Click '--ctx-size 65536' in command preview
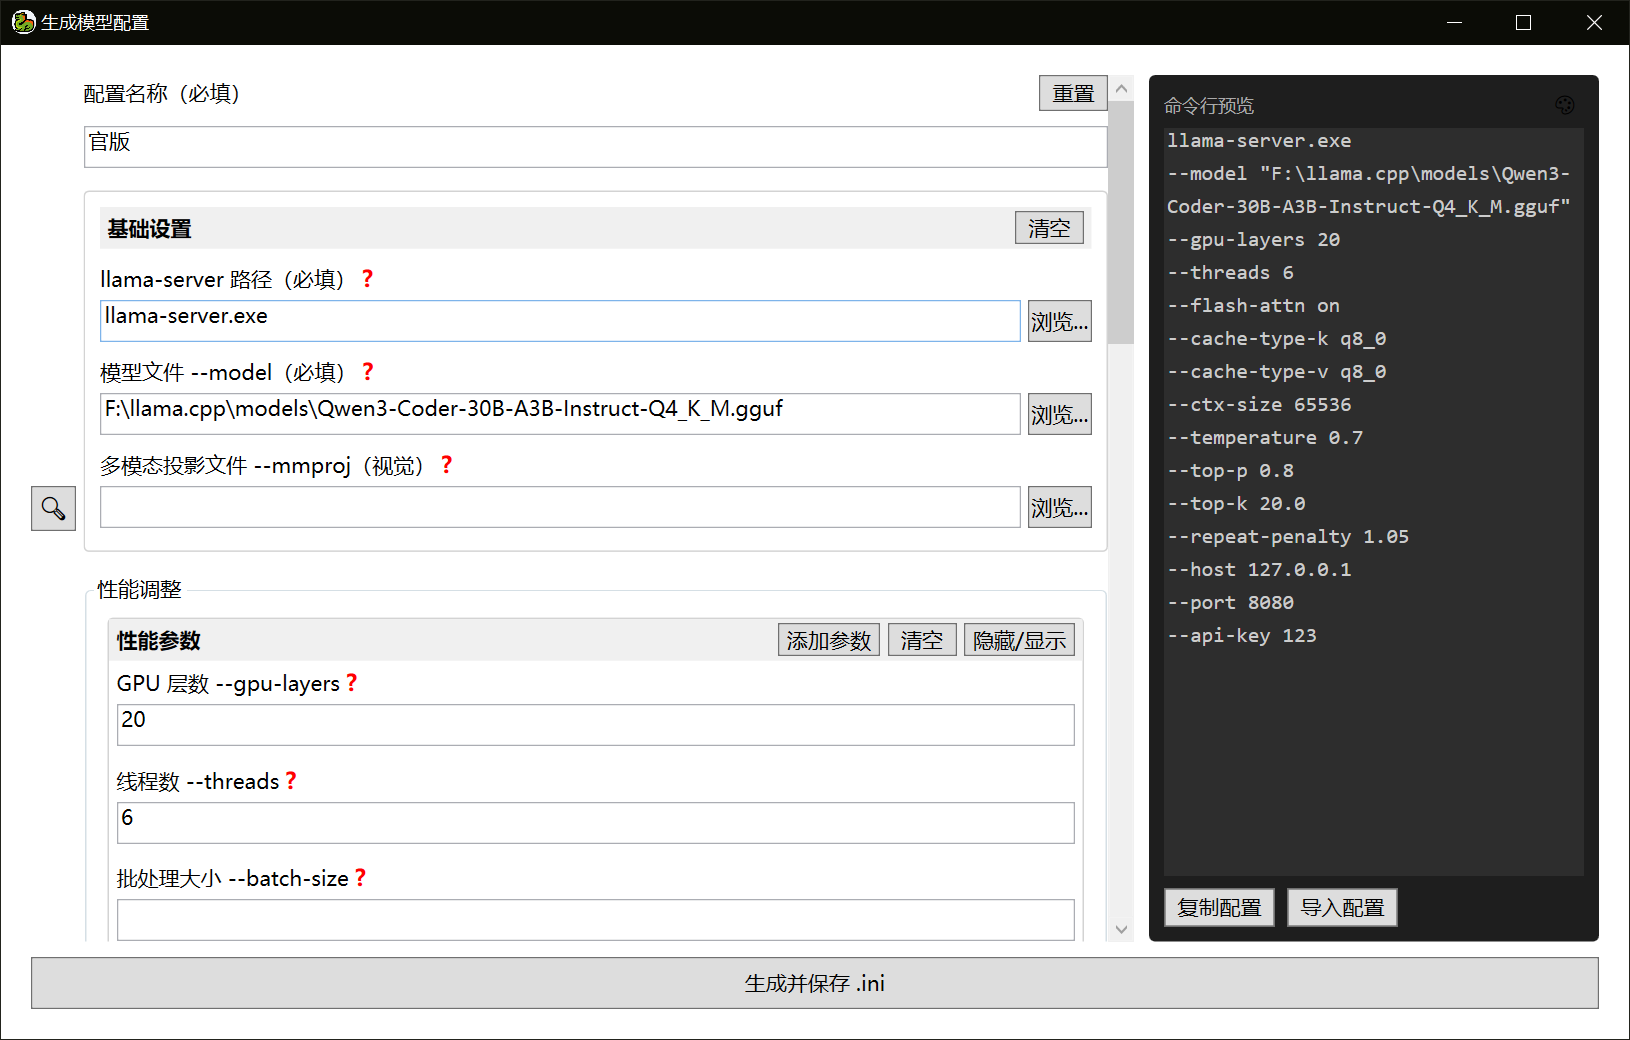The width and height of the screenshot is (1630, 1040). (x=1259, y=405)
